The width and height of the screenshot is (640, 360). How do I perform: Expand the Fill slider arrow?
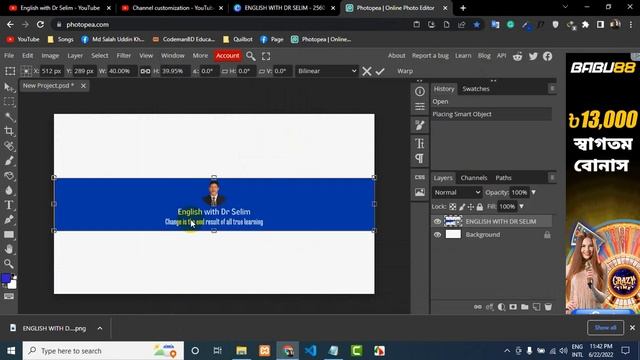pyautogui.click(x=521, y=207)
